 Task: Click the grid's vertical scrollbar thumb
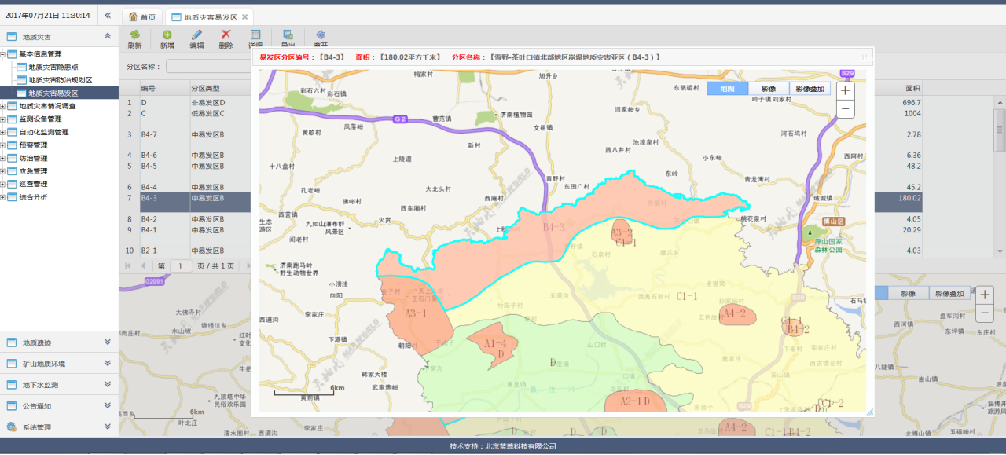click(999, 130)
